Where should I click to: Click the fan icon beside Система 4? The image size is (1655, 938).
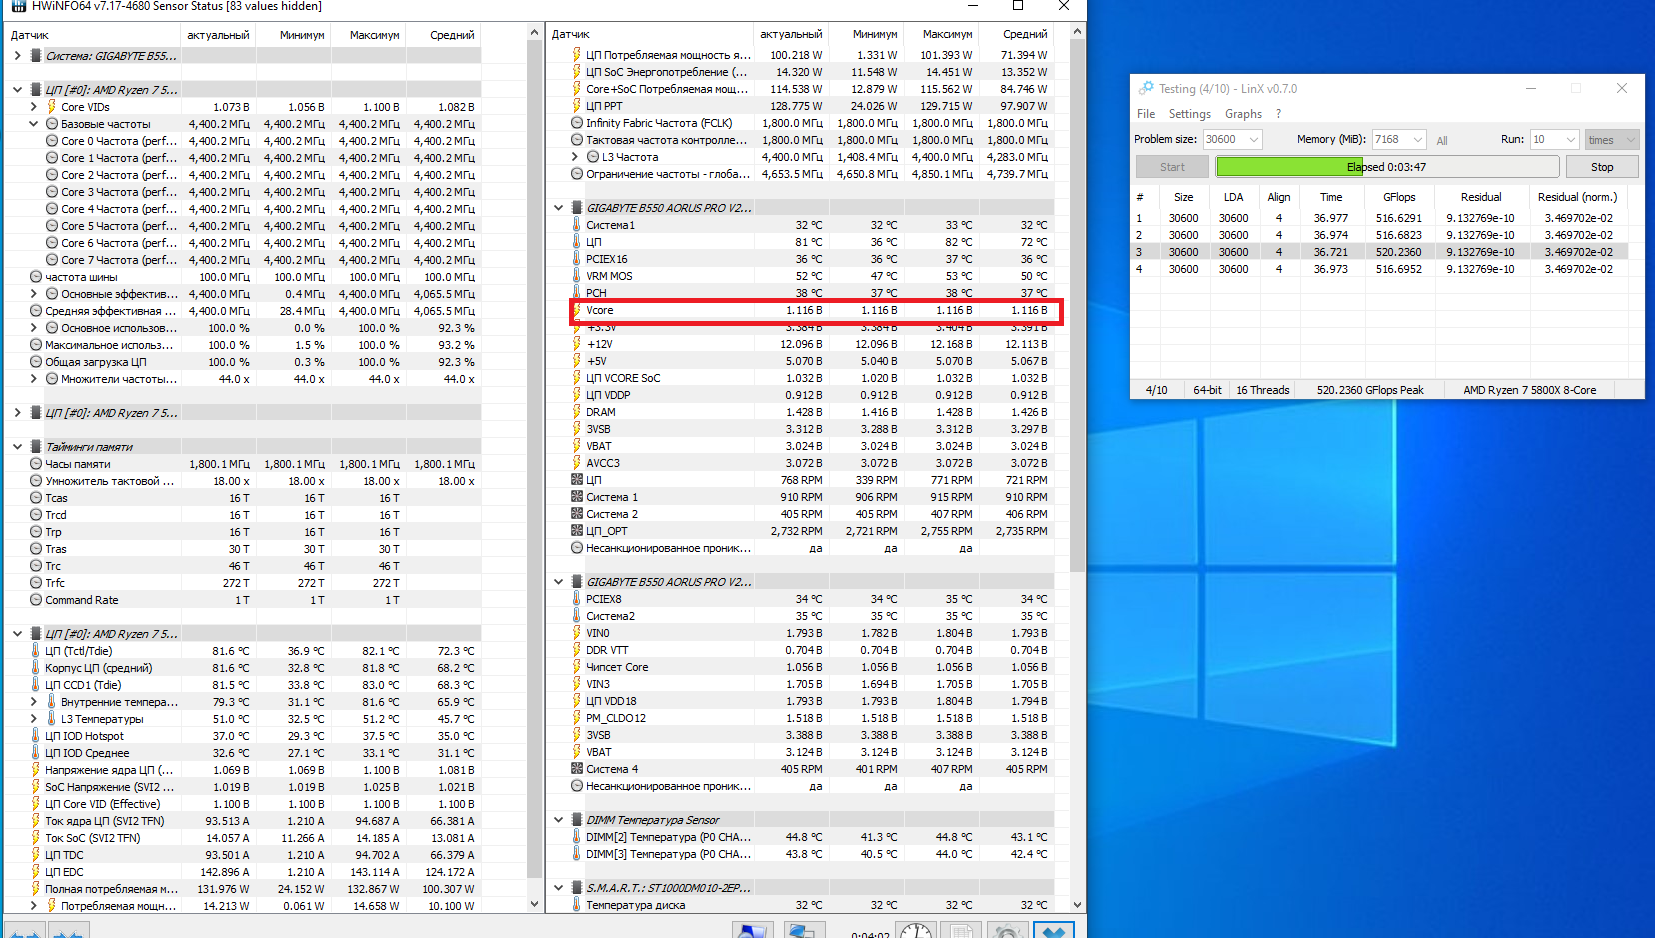point(577,769)
